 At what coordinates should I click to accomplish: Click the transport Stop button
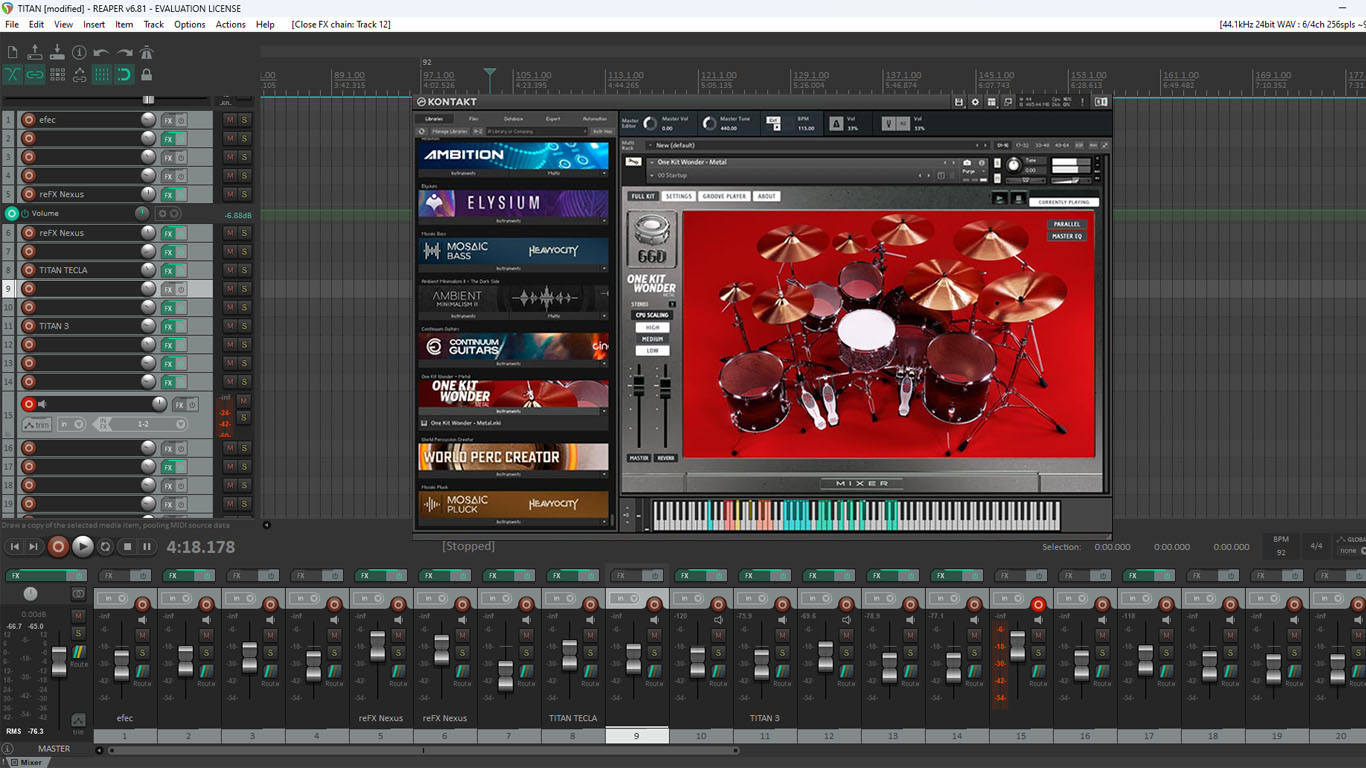click(x=127, y=547)
